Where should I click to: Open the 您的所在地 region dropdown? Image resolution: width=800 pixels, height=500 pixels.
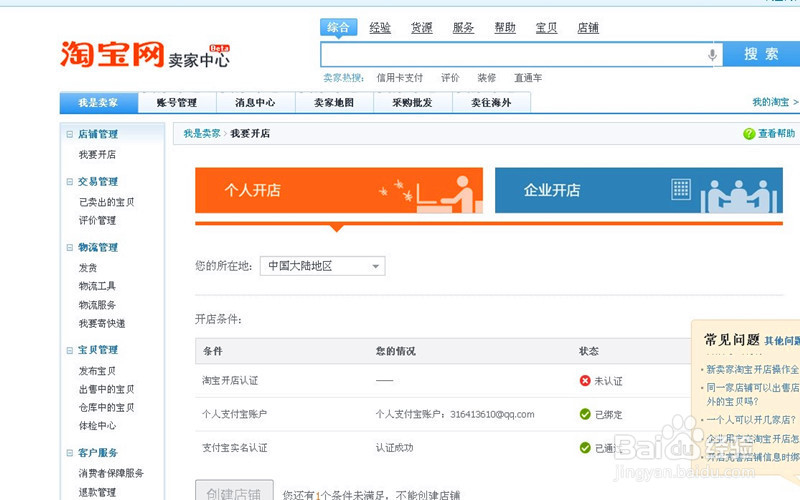coord(322,266)
